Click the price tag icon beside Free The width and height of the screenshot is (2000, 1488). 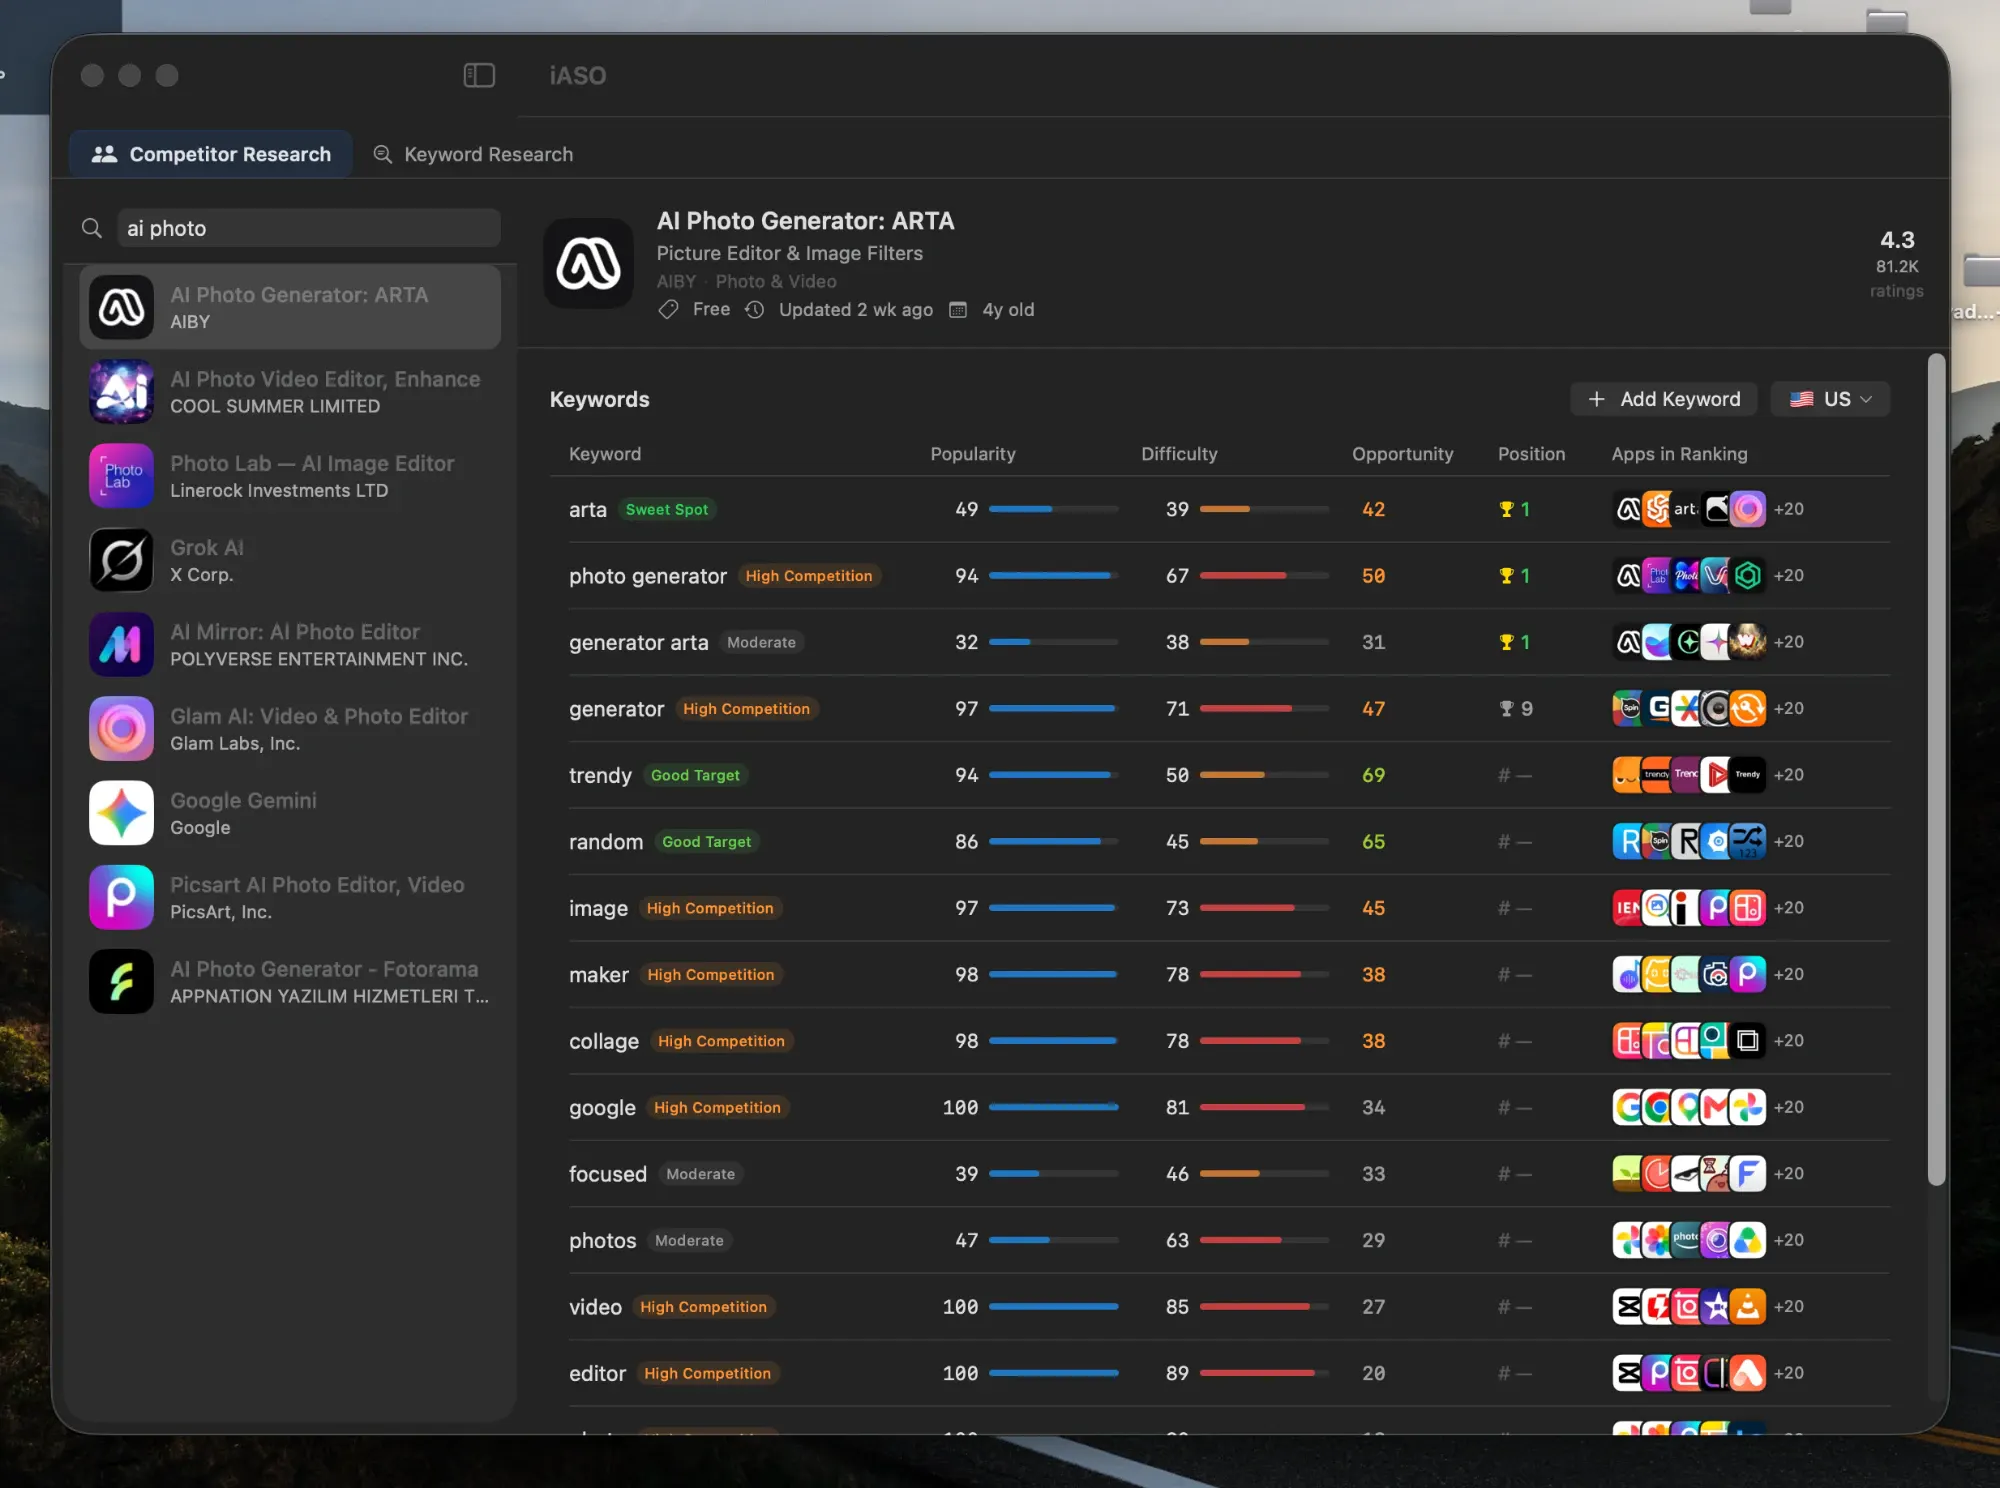668,310
